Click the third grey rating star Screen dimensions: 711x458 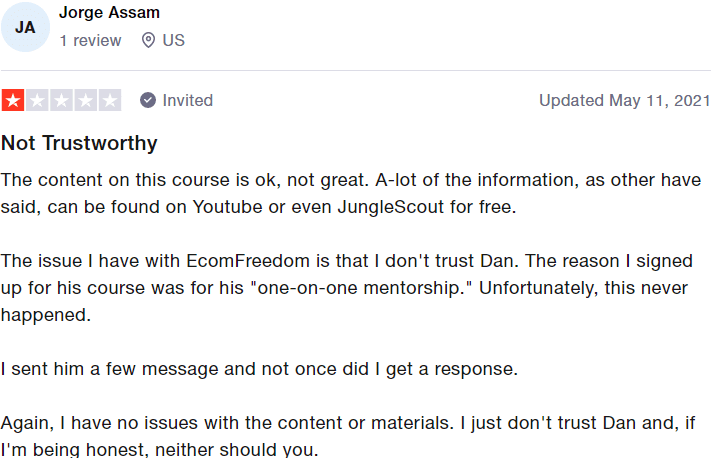pyautogui.click(x=62, y=100)
